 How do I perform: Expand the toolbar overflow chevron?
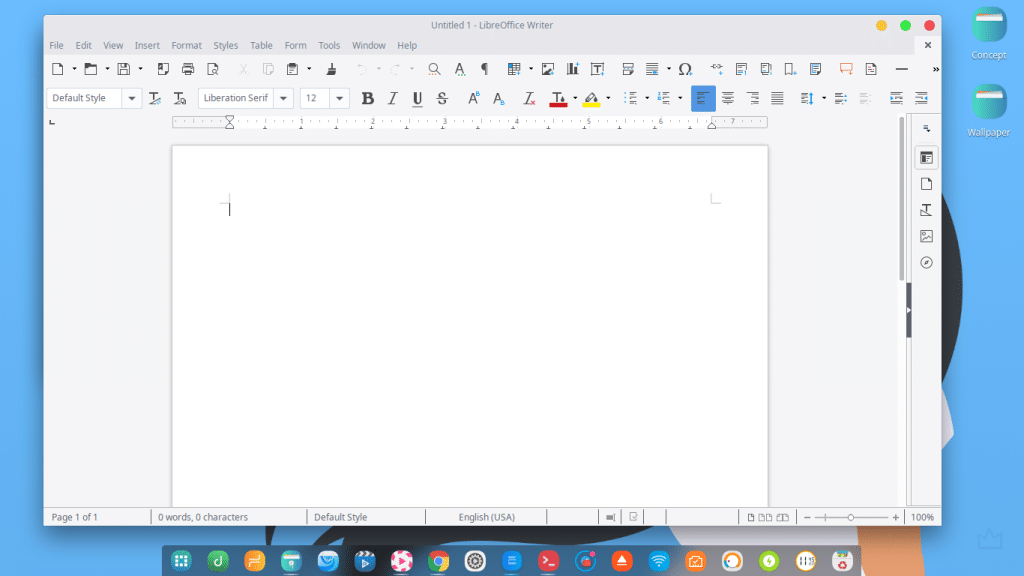click(935, 69)
